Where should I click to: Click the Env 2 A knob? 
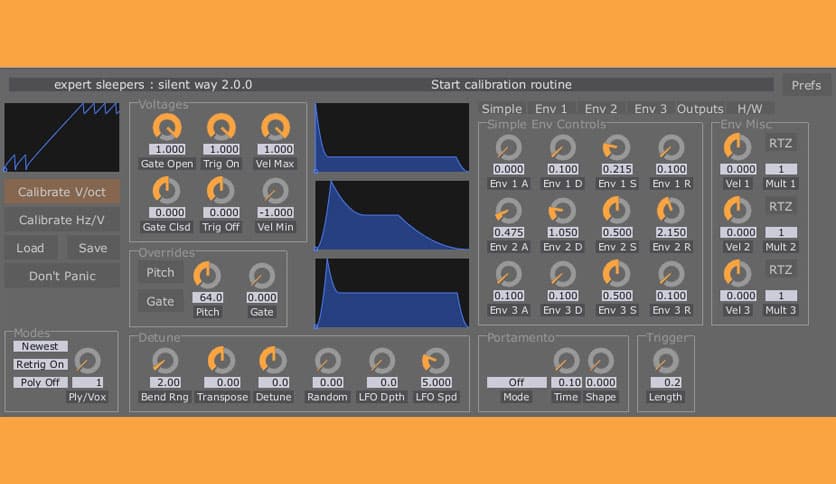(508, 211)
